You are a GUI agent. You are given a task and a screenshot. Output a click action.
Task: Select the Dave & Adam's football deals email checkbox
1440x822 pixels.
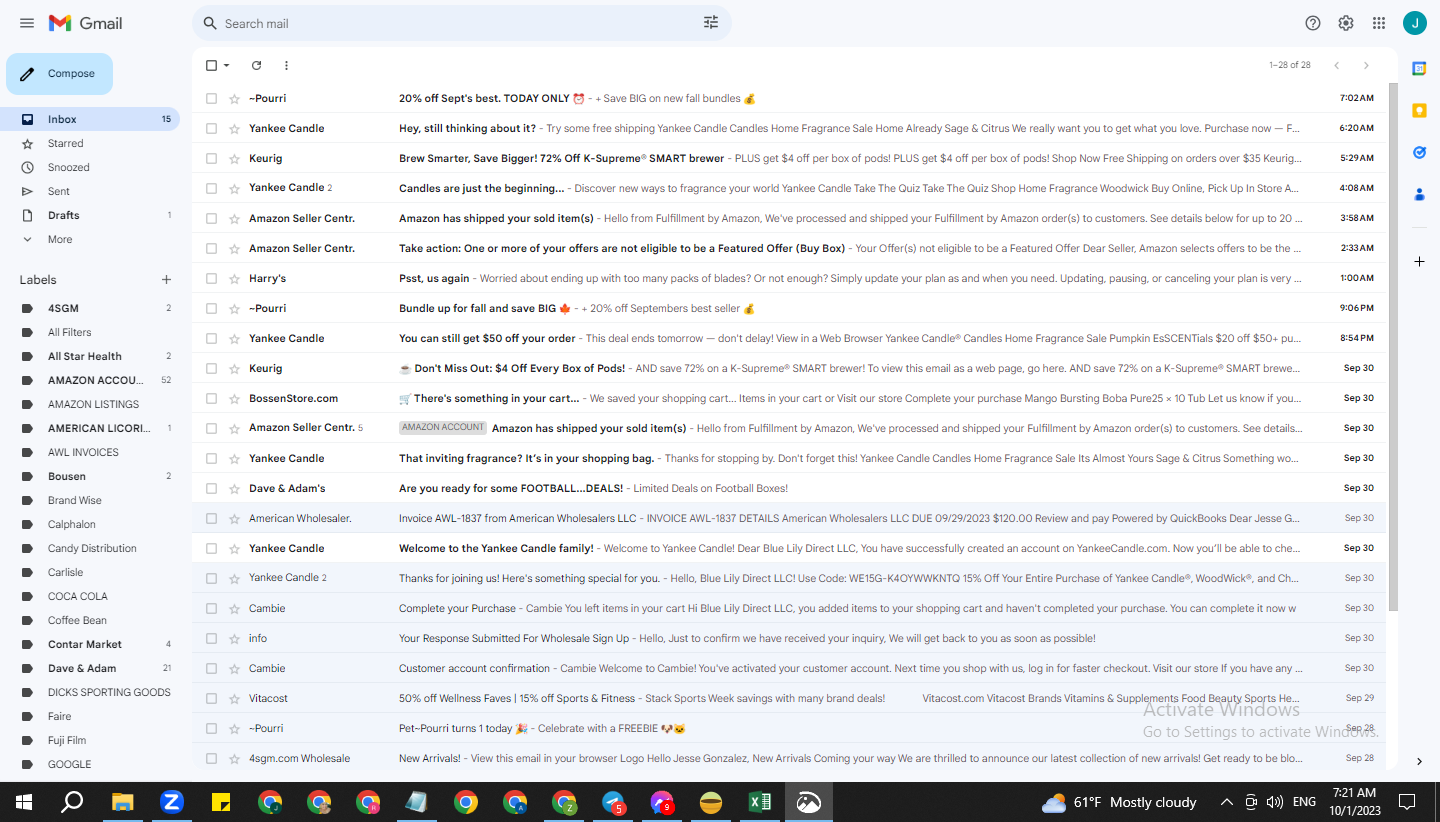(211, 488)
